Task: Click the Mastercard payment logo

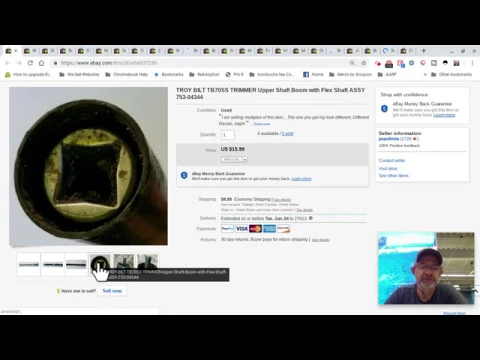Action: pyautogui.click(x=256, y=229)
